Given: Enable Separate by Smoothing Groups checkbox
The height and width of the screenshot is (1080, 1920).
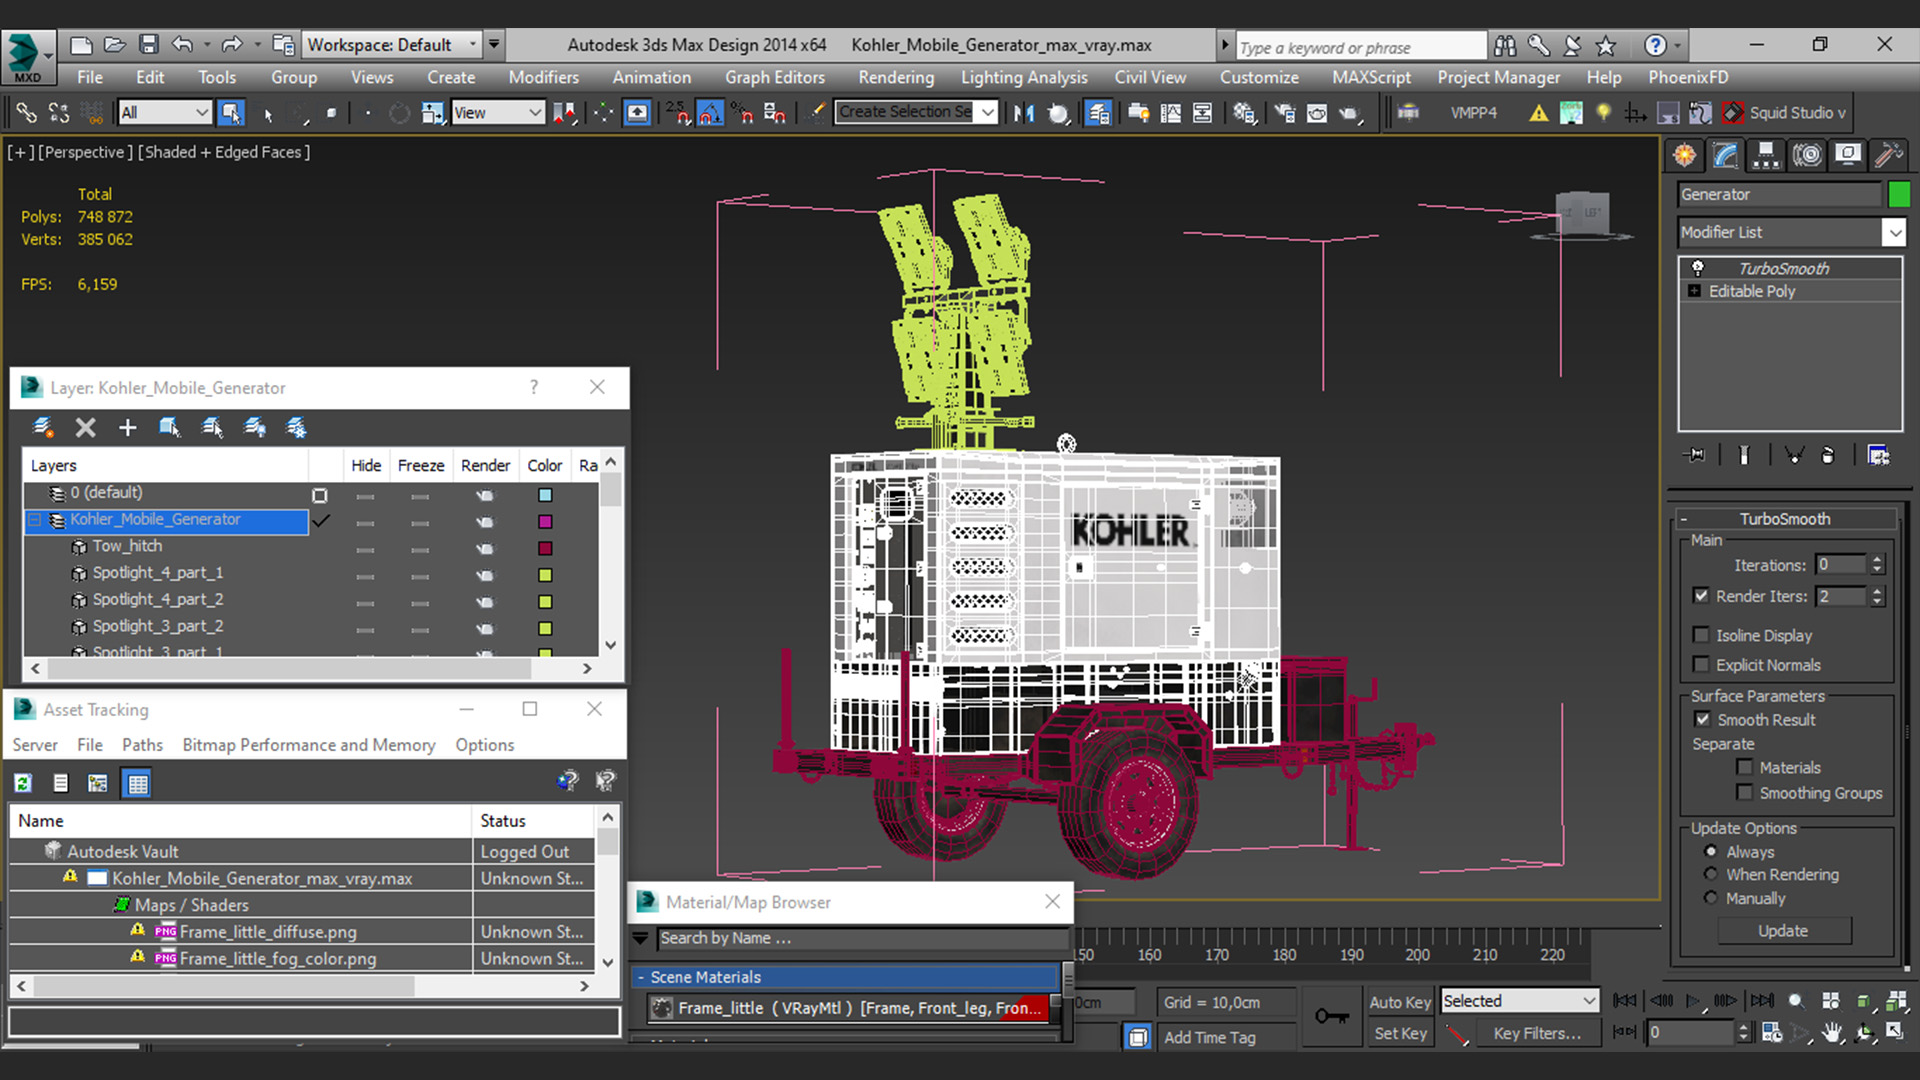Looking at the screenshot, I should pos(1744,792).
